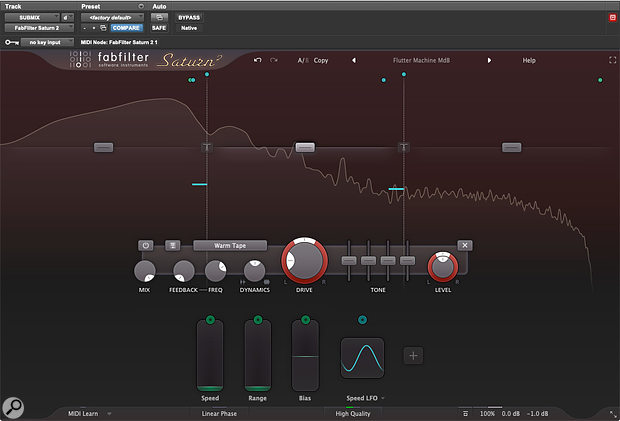
Task: Toggle High Quality mode
Action: click(353, 413)
